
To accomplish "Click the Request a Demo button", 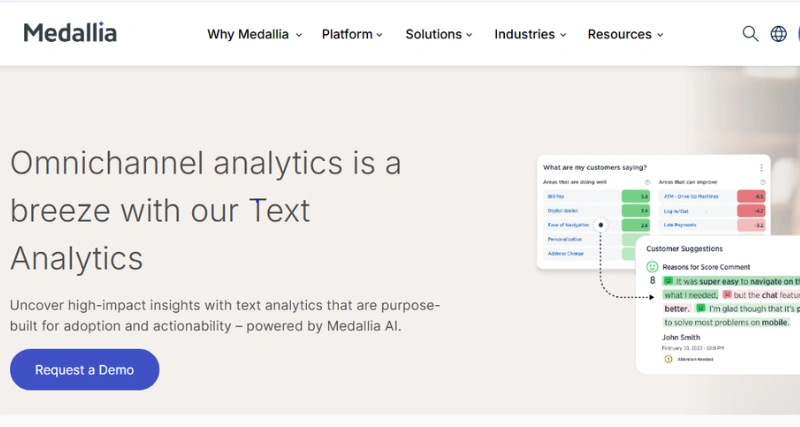I will [x=85, y=370].
